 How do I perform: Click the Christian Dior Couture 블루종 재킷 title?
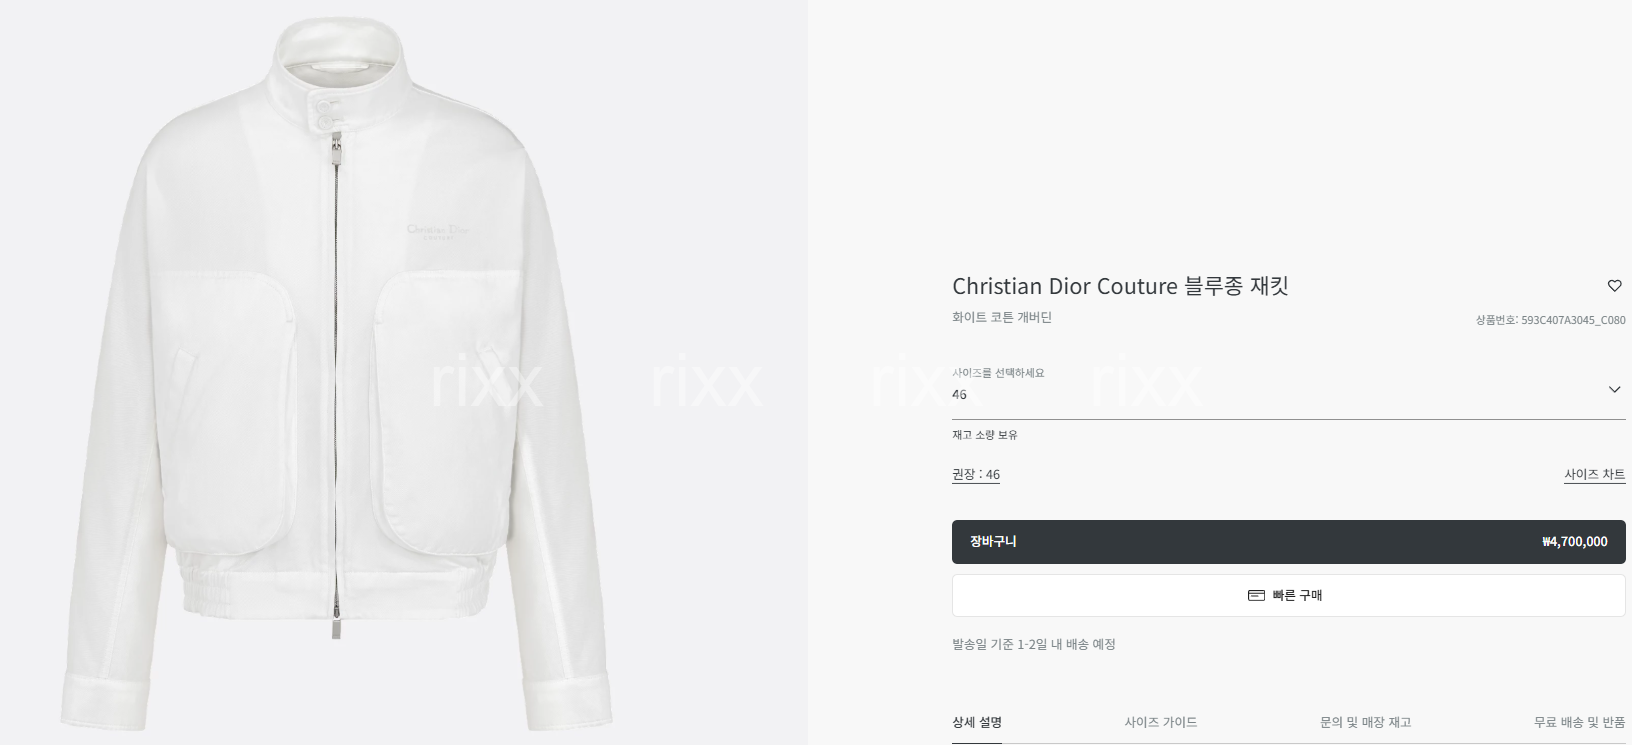pos(1120,286)
